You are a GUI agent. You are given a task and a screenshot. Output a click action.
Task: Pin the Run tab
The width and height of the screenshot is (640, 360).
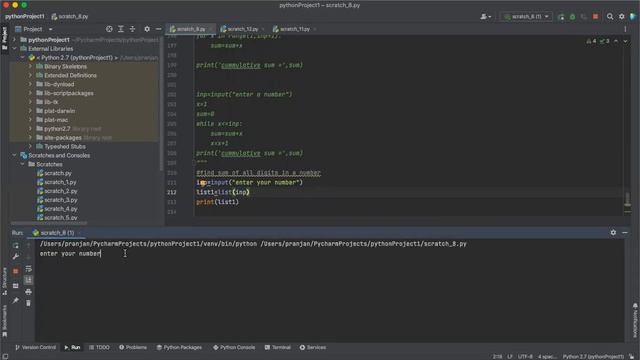[x=16, y=300]
